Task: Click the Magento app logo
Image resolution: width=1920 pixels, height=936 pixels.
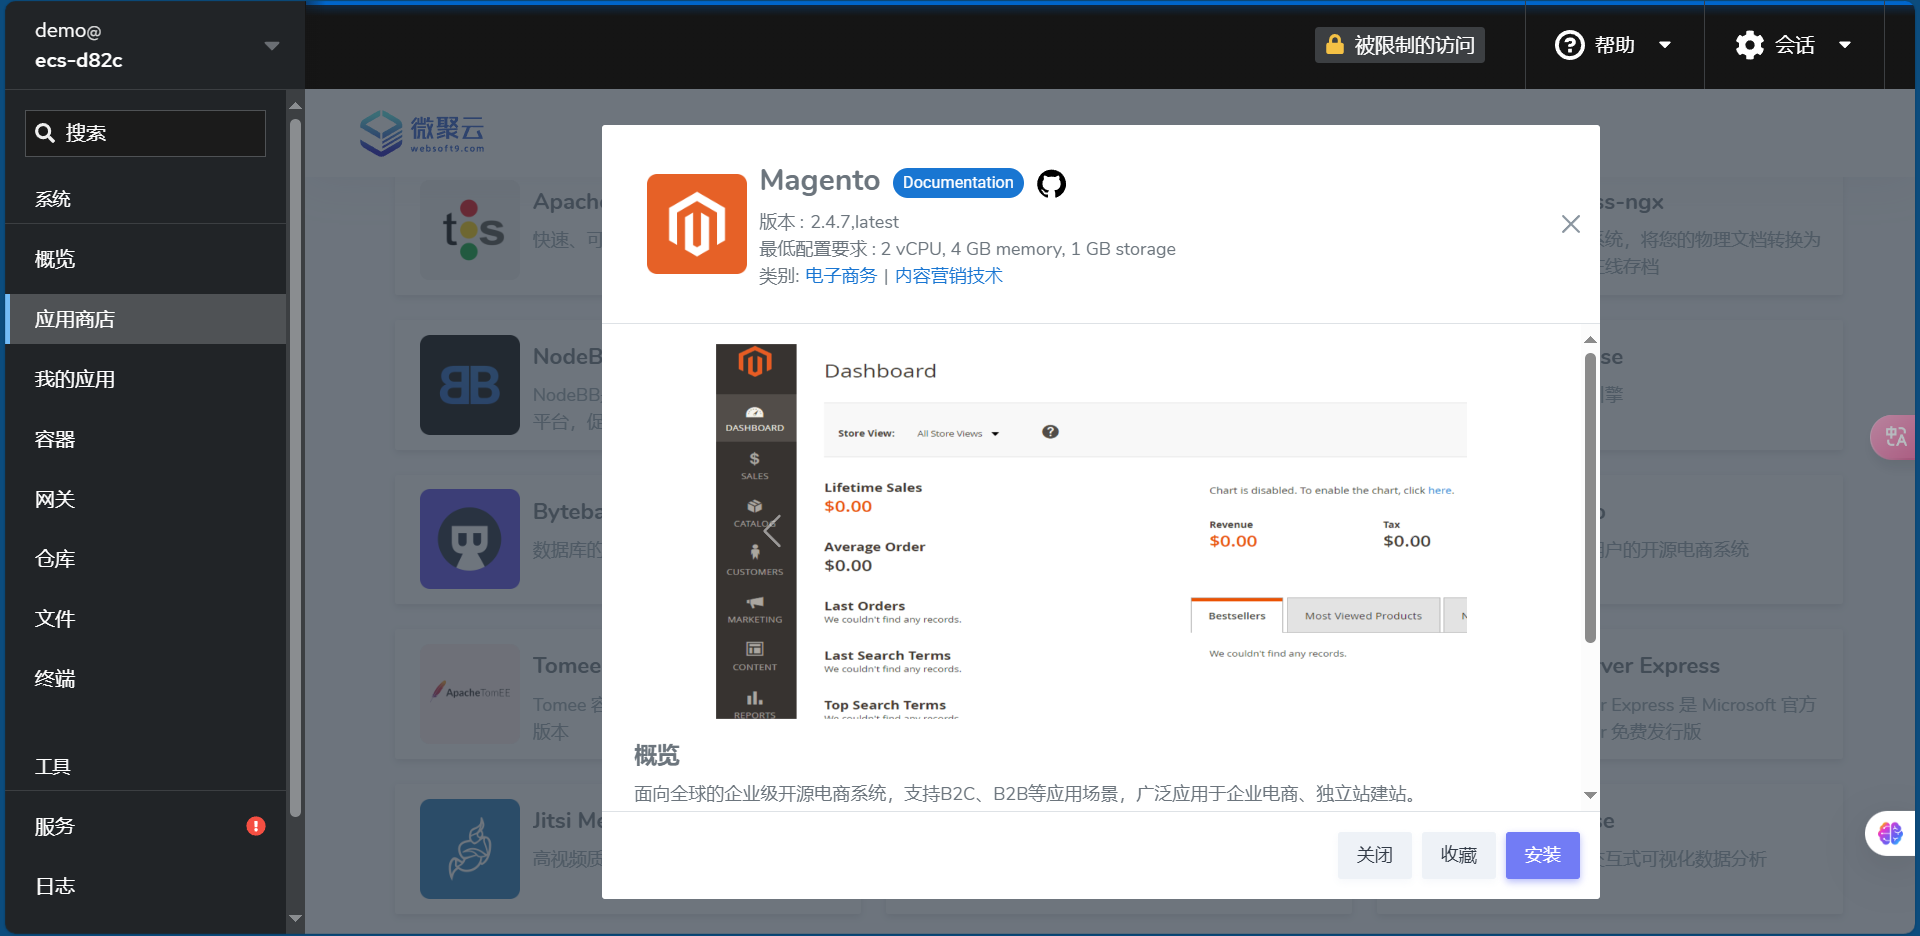Action: pyautogui.click(x=697, y=224)
